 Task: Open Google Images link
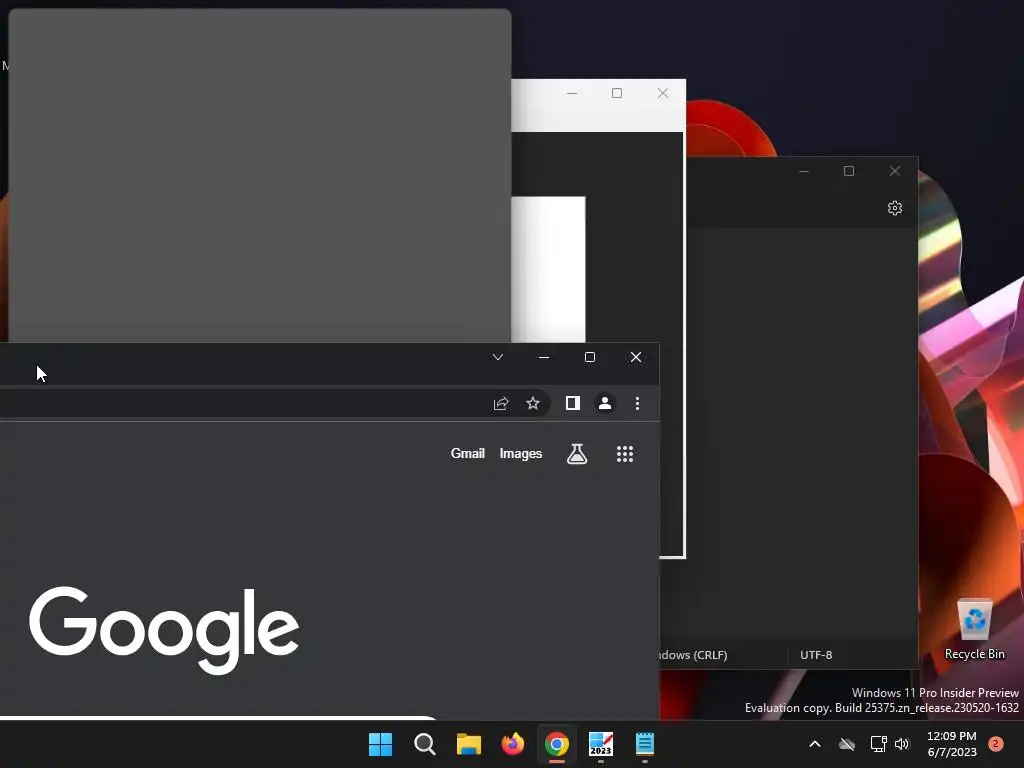click(x=520, y=453)
